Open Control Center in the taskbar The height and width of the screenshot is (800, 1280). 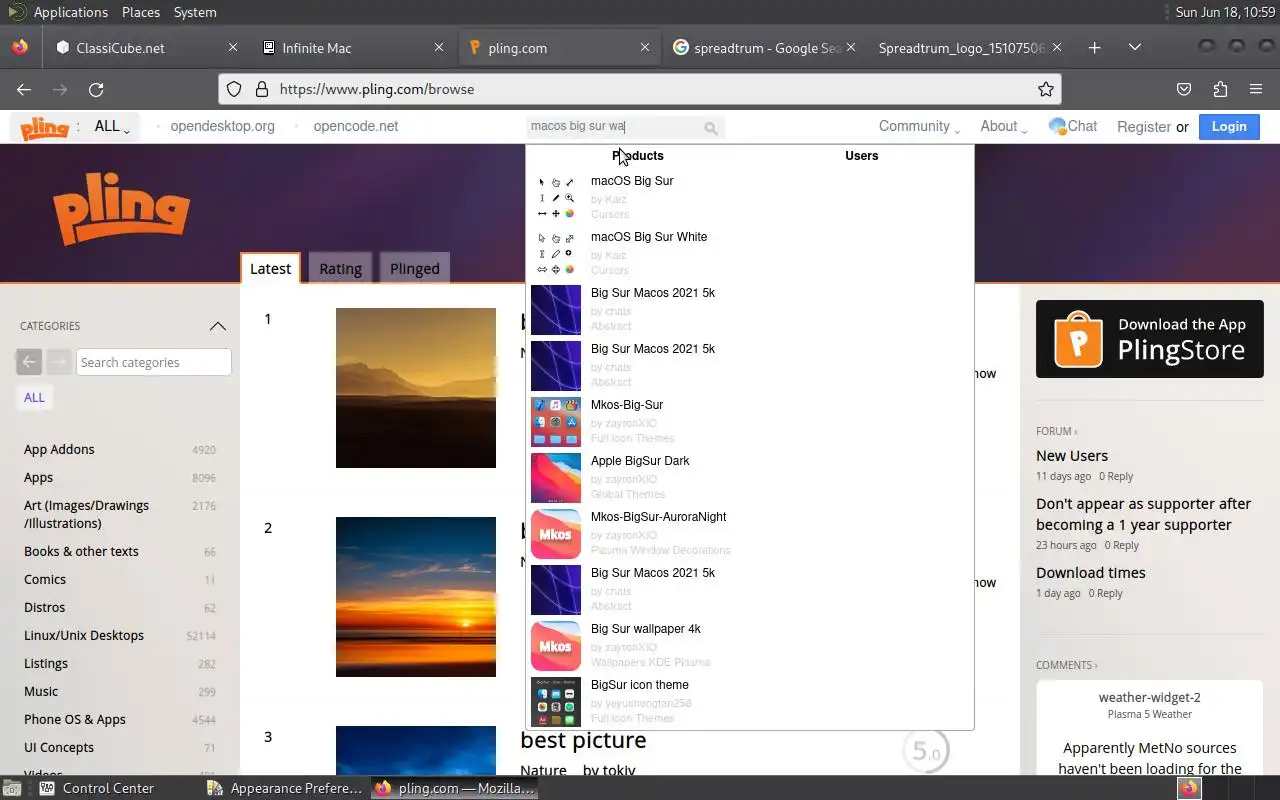coord(96,788)
